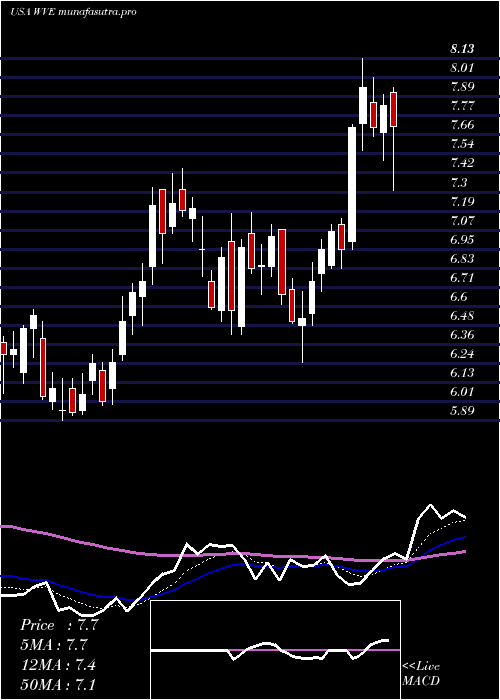Click the '<<Live MACD' label
Image resolution: width=500 pixels, height=700 pixels.
tap(421, 673)
